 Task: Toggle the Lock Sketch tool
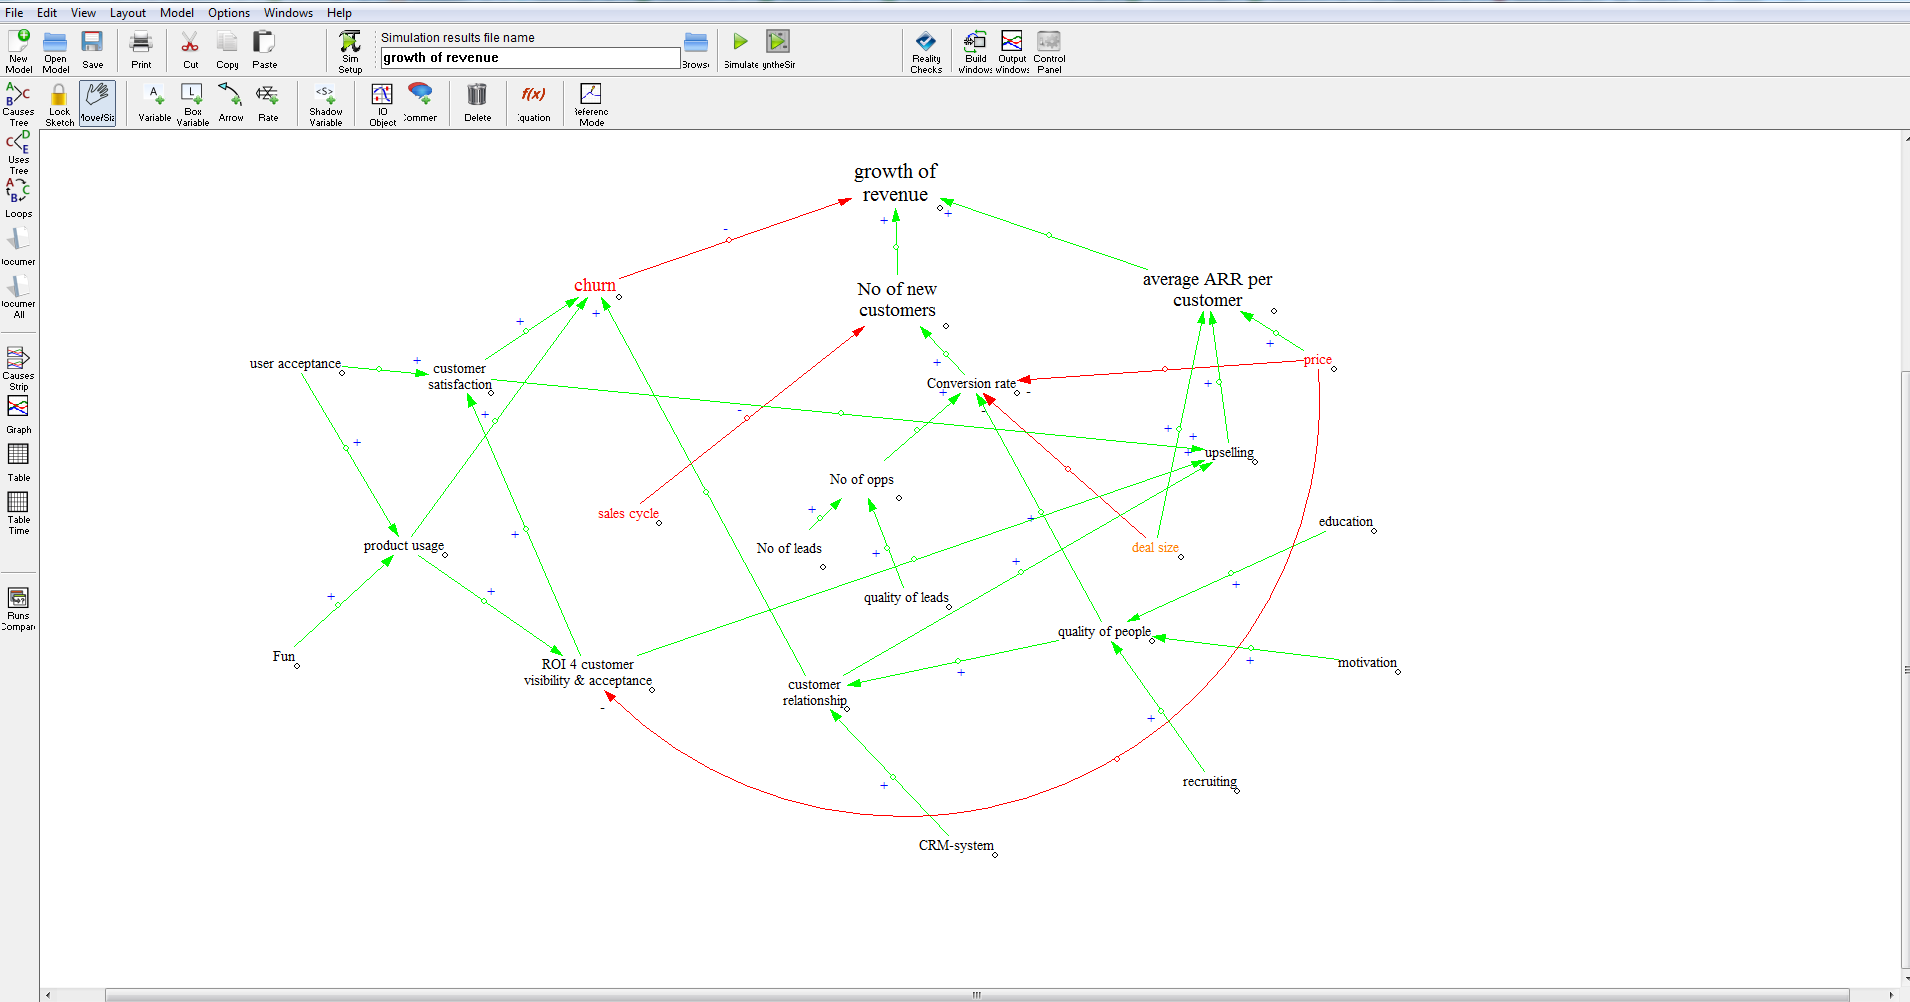point(59,104)
